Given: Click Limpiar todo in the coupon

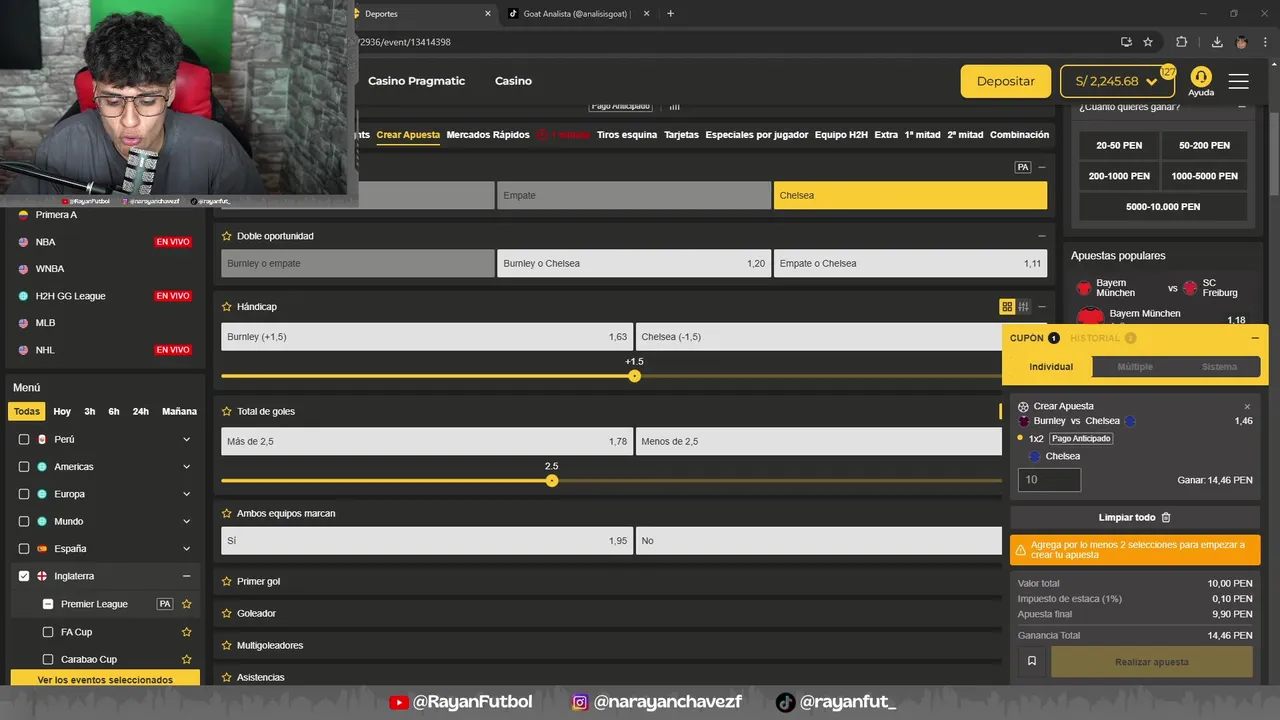Looking at the screenshot, I should (x=1135, y=518).
